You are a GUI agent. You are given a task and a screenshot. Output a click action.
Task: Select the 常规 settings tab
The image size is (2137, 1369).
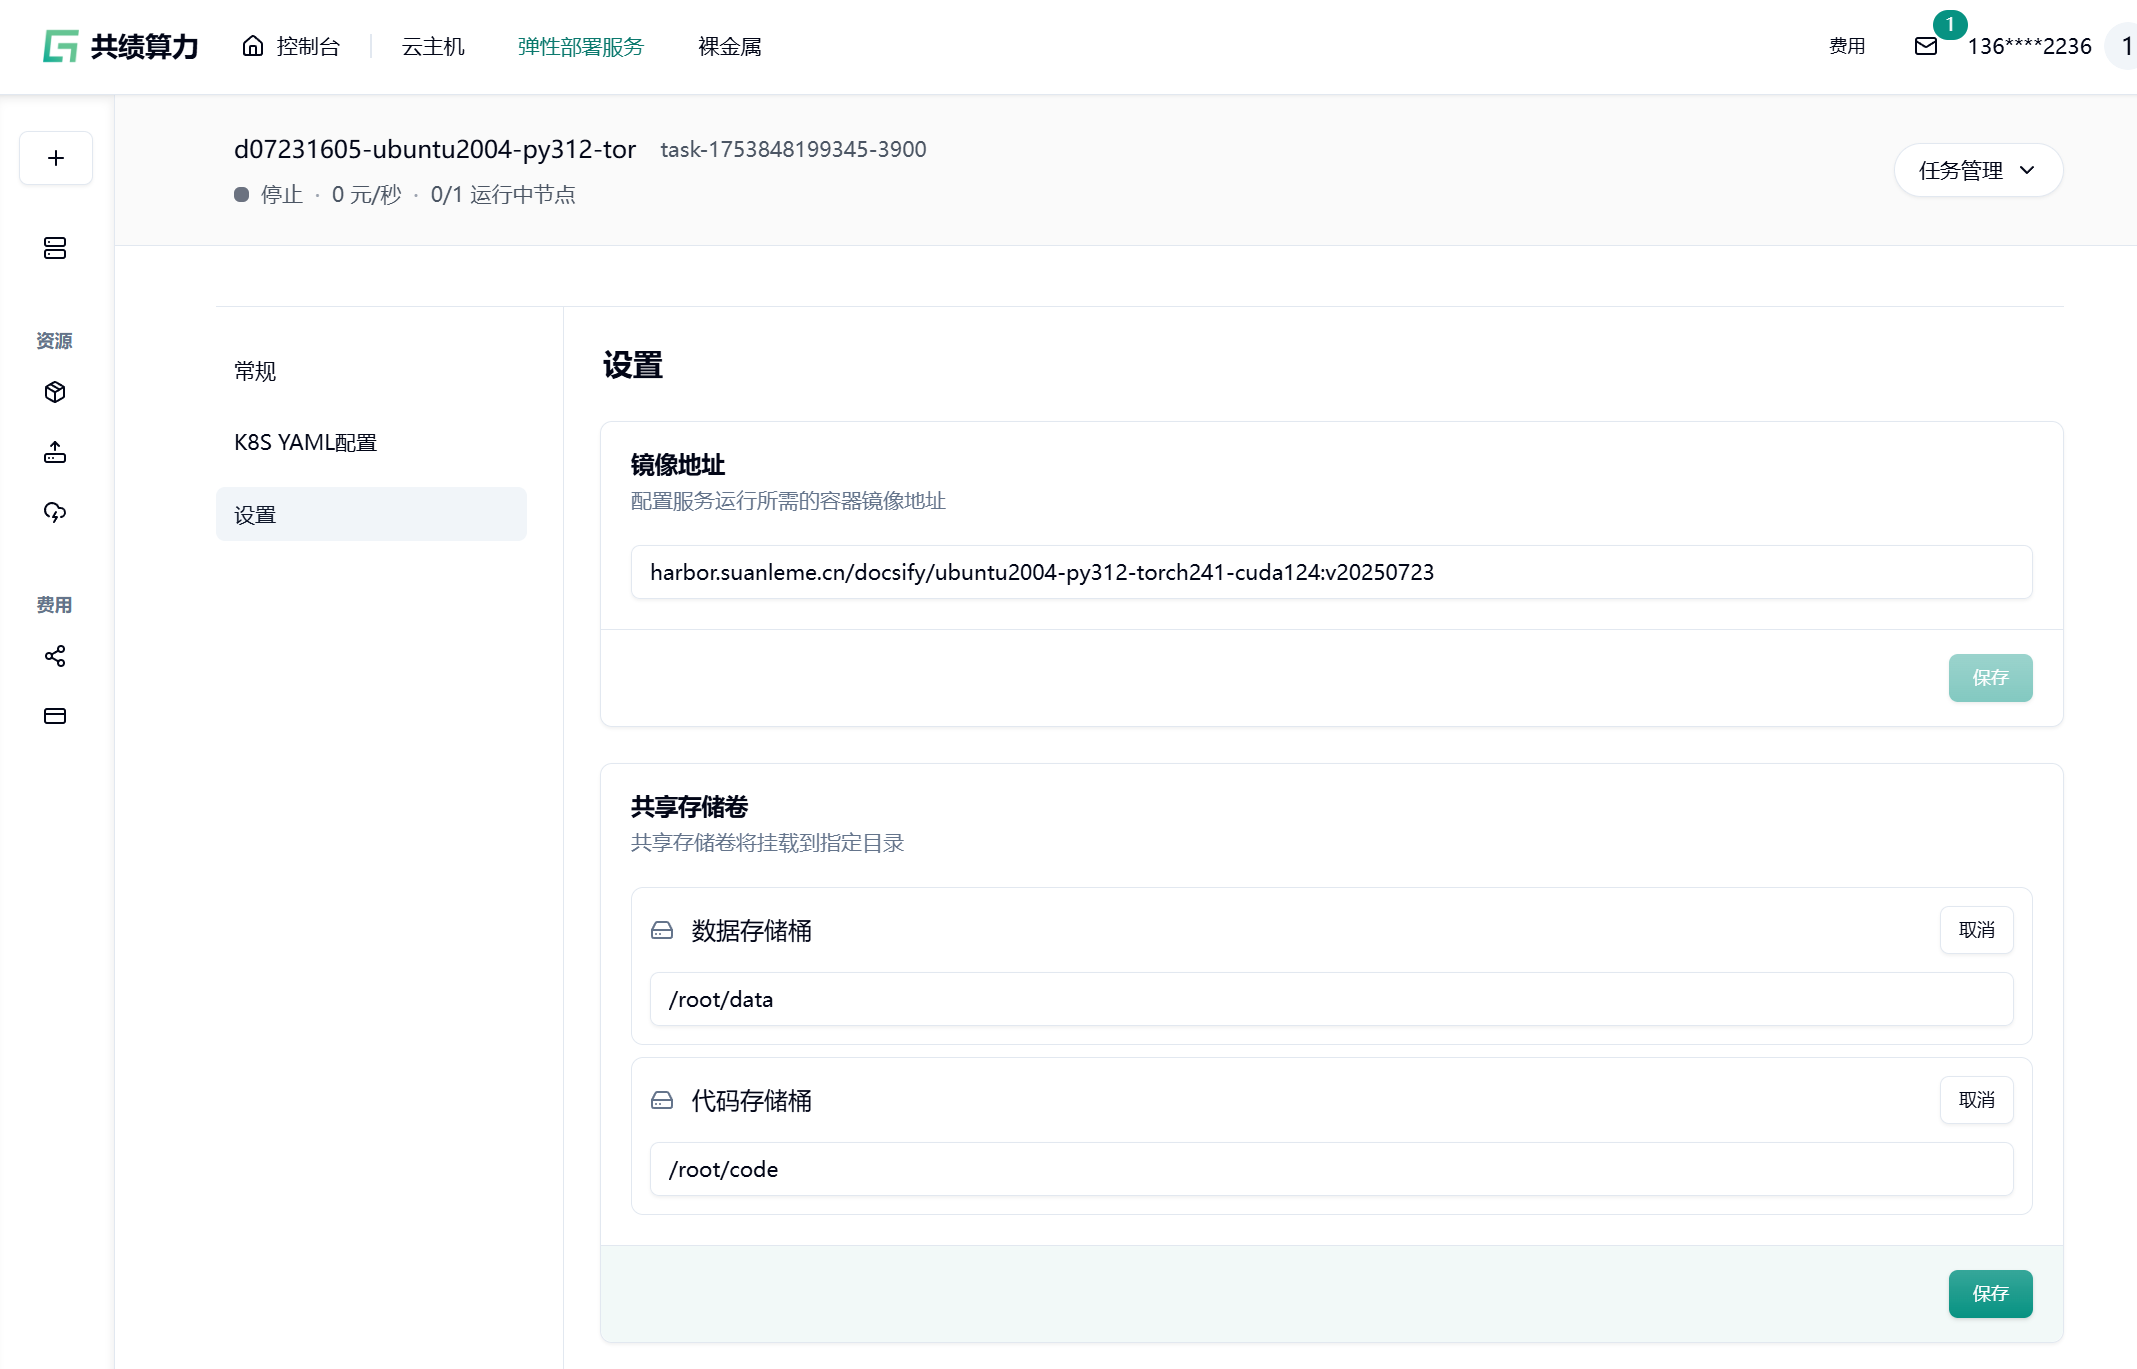(x=255, y=371)
